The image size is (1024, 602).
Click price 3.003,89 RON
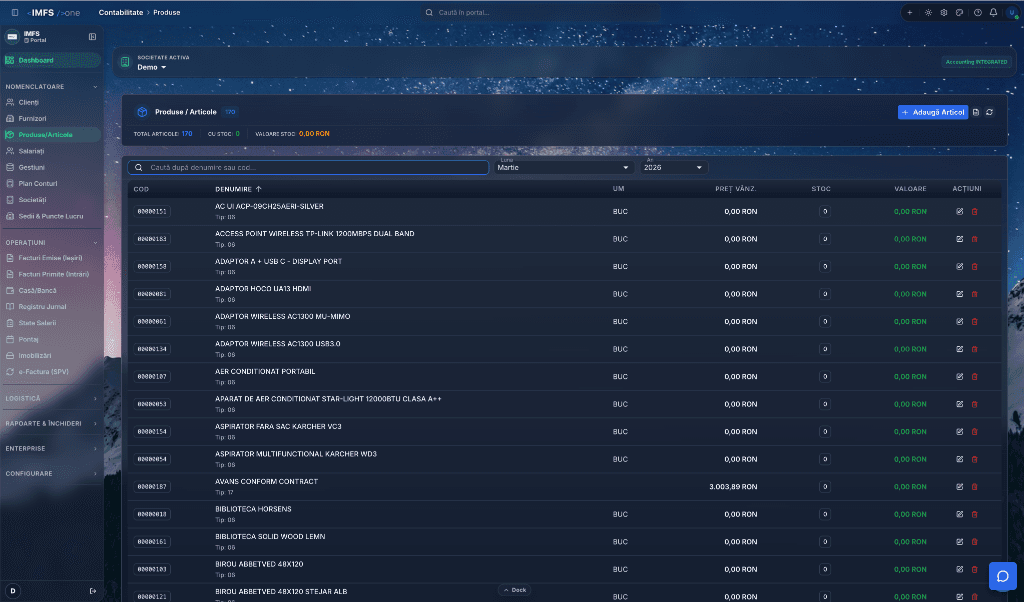733,486
